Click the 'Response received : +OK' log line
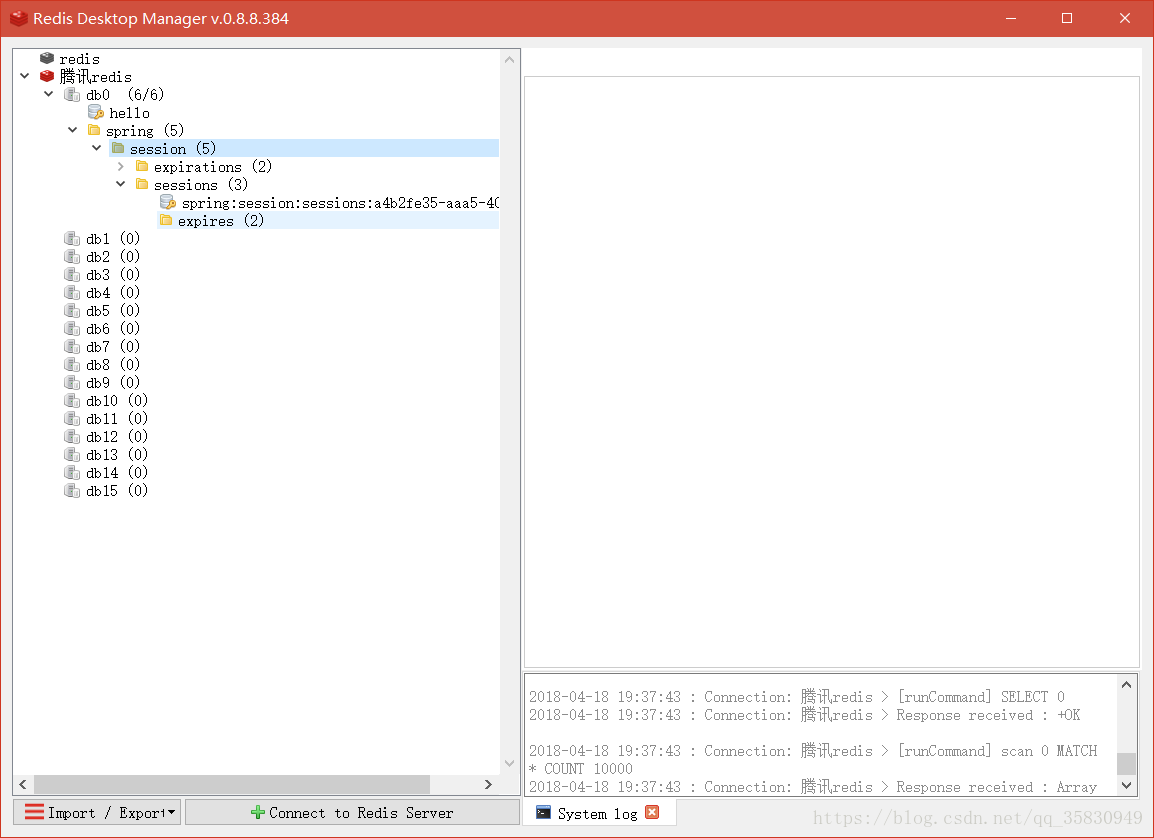The height and width of the screenshot is (838, 1154). click(x=804, y=715)
